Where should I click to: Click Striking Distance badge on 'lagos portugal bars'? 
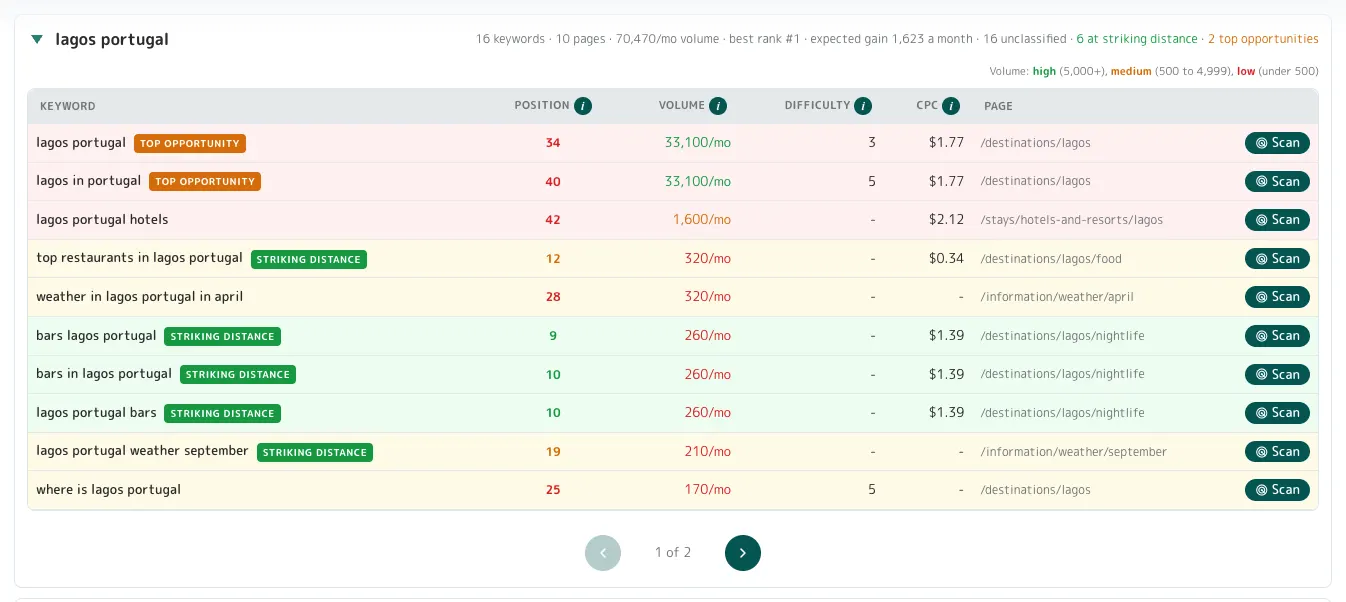222,413
